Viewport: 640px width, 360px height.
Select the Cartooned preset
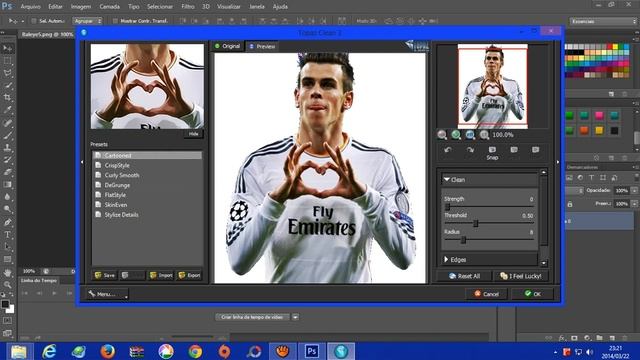click(x=147, y=156)
